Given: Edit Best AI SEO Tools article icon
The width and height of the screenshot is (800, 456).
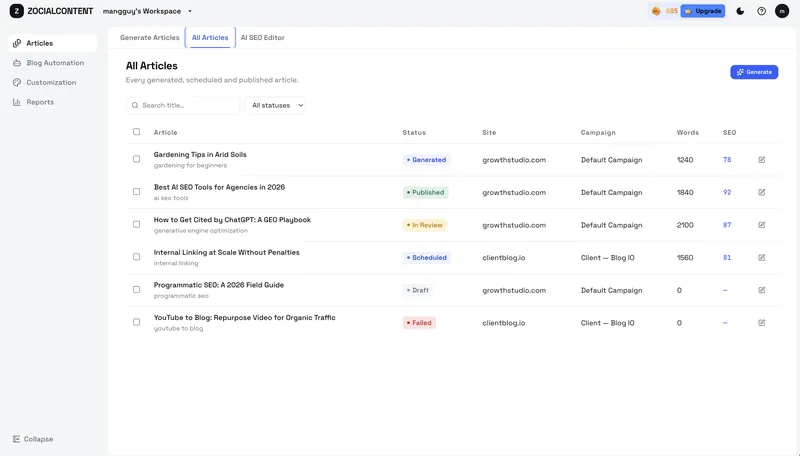Looking at the screenshot, I should (762, 192).
